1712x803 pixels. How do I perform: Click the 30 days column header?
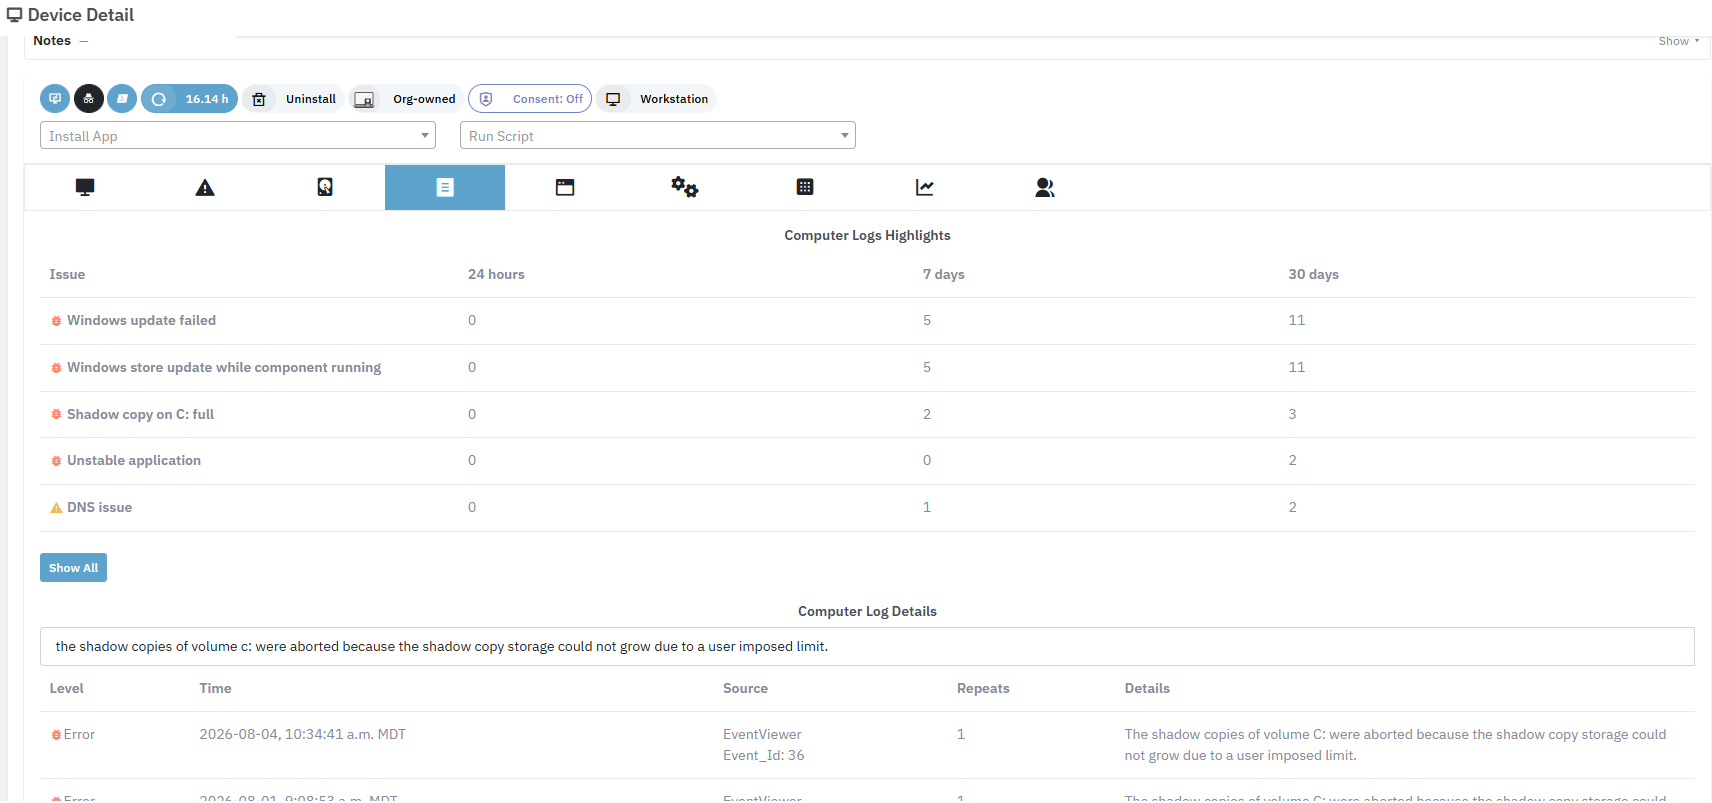[1313, 274]
